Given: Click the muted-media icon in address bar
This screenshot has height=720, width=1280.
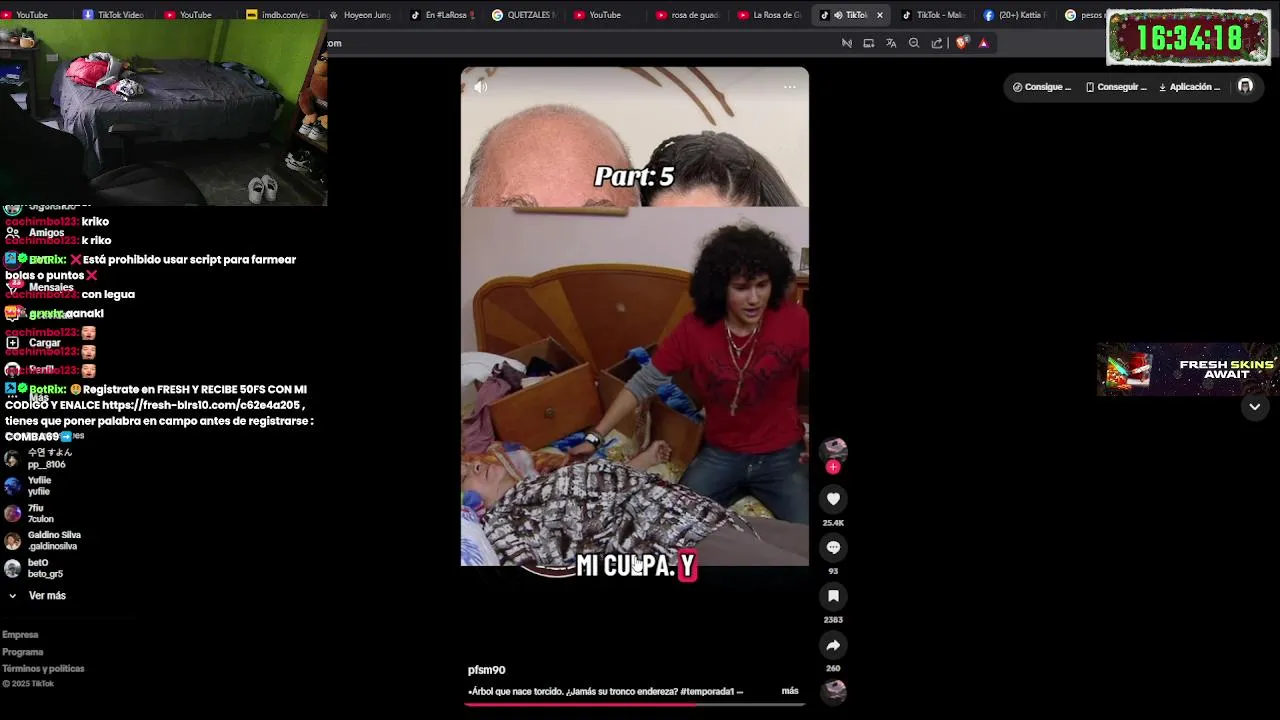Looking at the screenshot, I should (x=846, y=43).
